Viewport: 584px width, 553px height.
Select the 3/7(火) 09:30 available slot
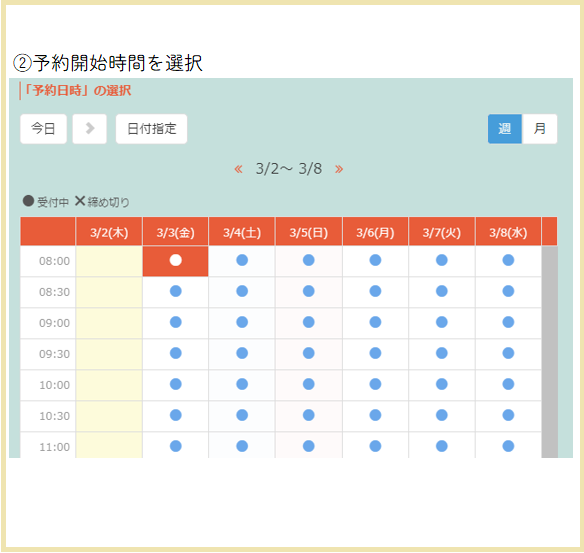pos(442,353)
